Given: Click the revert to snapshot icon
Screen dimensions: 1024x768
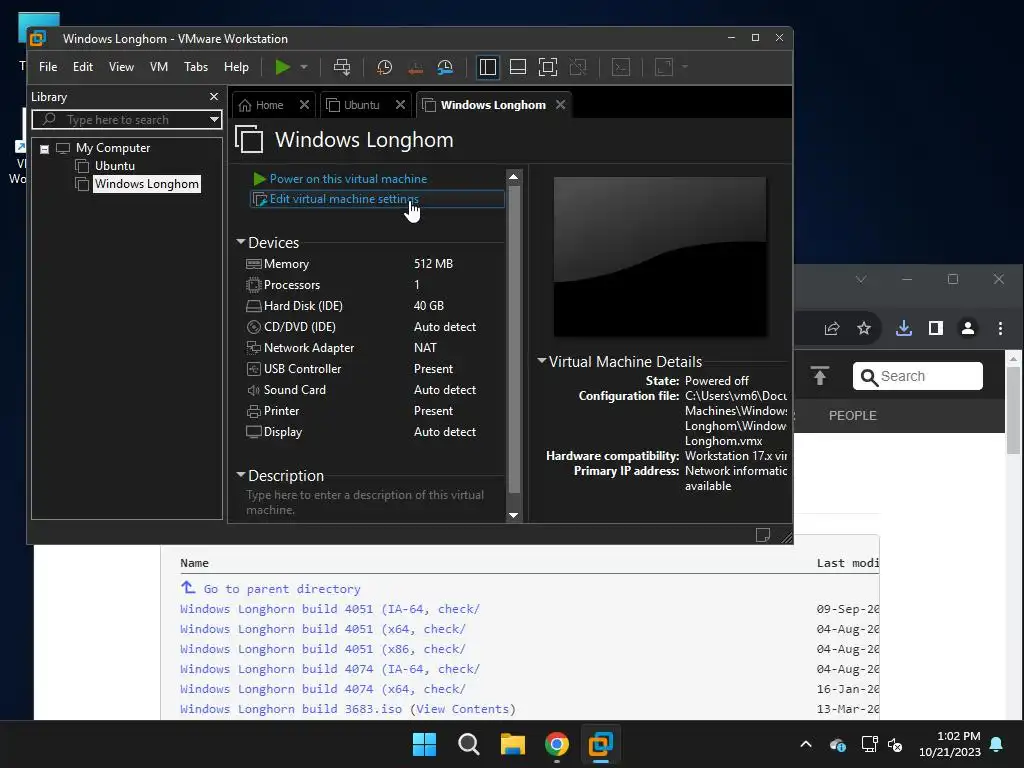Looking at the screenshot, I should [415, 67].
